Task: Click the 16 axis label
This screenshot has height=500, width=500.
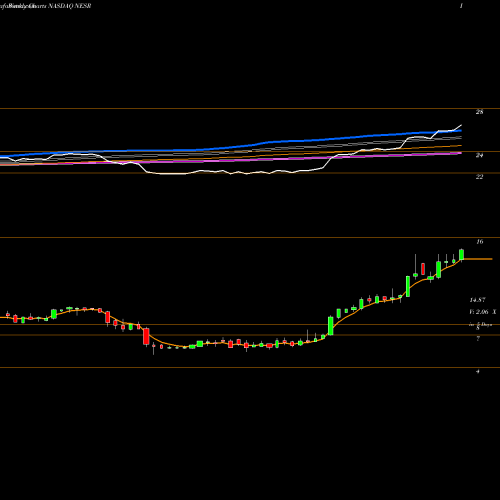Action: pyautogui.click(x=479, y=241)
